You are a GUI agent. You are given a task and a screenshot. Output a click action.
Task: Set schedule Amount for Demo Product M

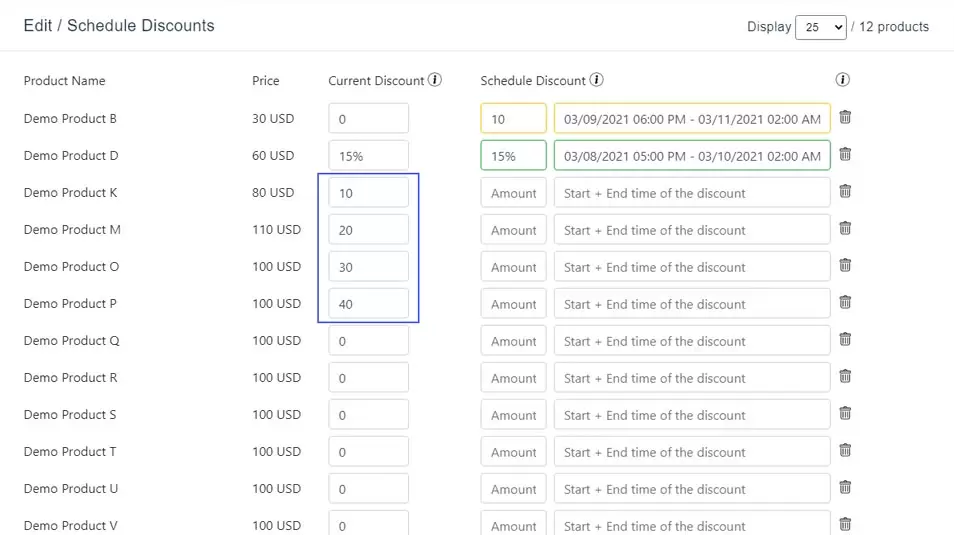click(x=514, y=230)
